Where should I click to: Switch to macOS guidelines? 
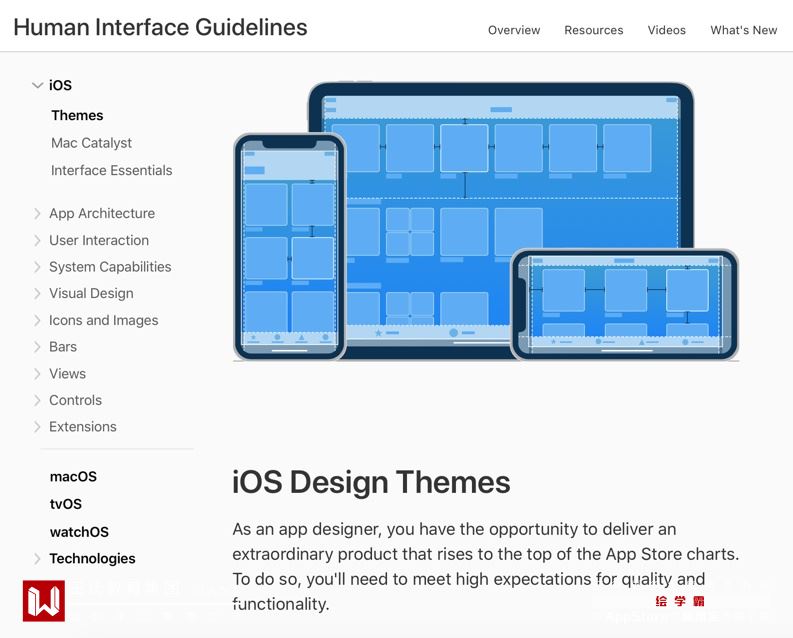(73, 477)
